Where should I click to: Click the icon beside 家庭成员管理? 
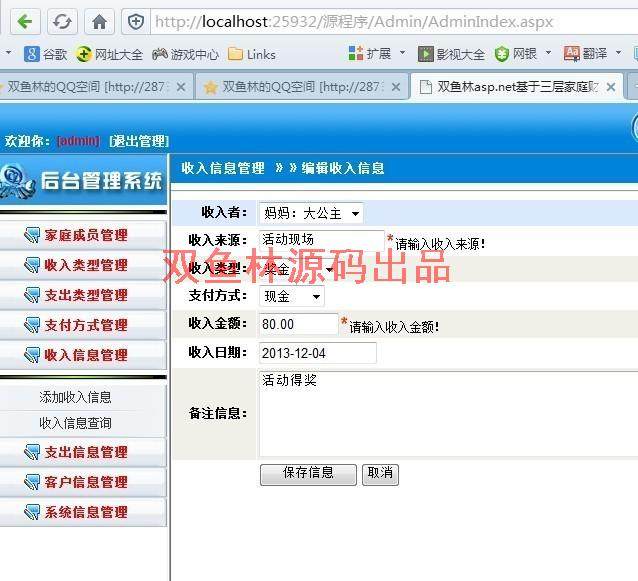tap(32, 235)
